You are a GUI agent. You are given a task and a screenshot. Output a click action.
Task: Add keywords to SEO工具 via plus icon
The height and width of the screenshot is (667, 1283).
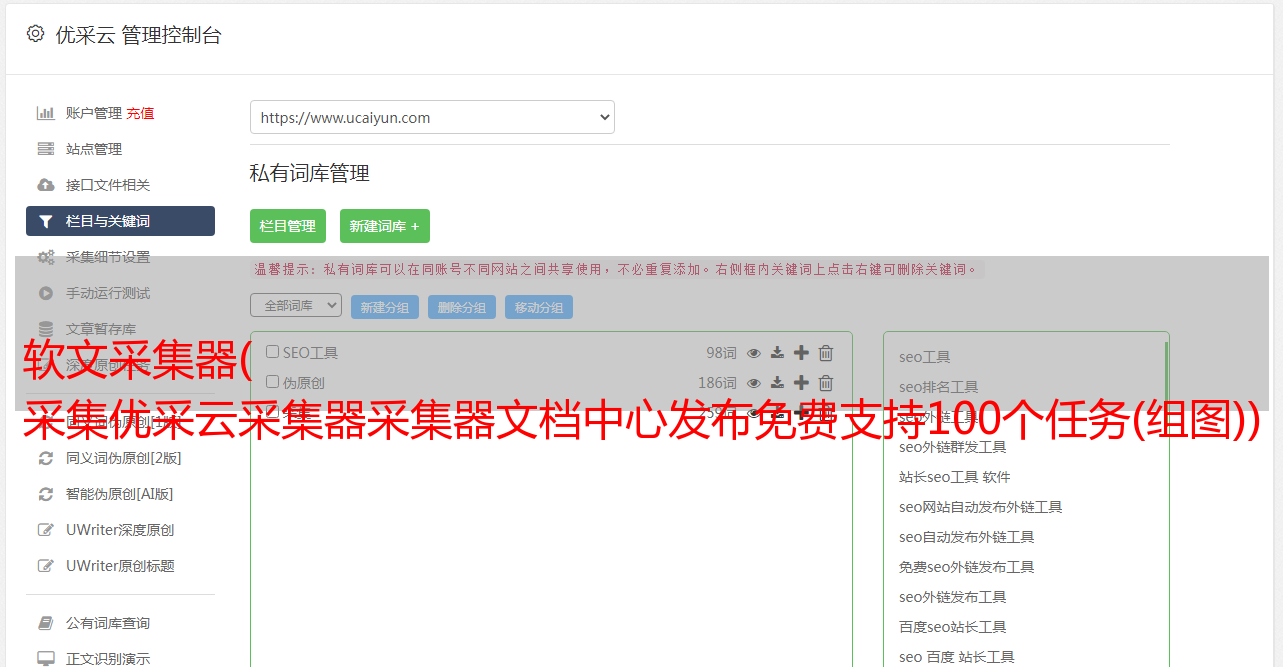[x=801, y=352]
